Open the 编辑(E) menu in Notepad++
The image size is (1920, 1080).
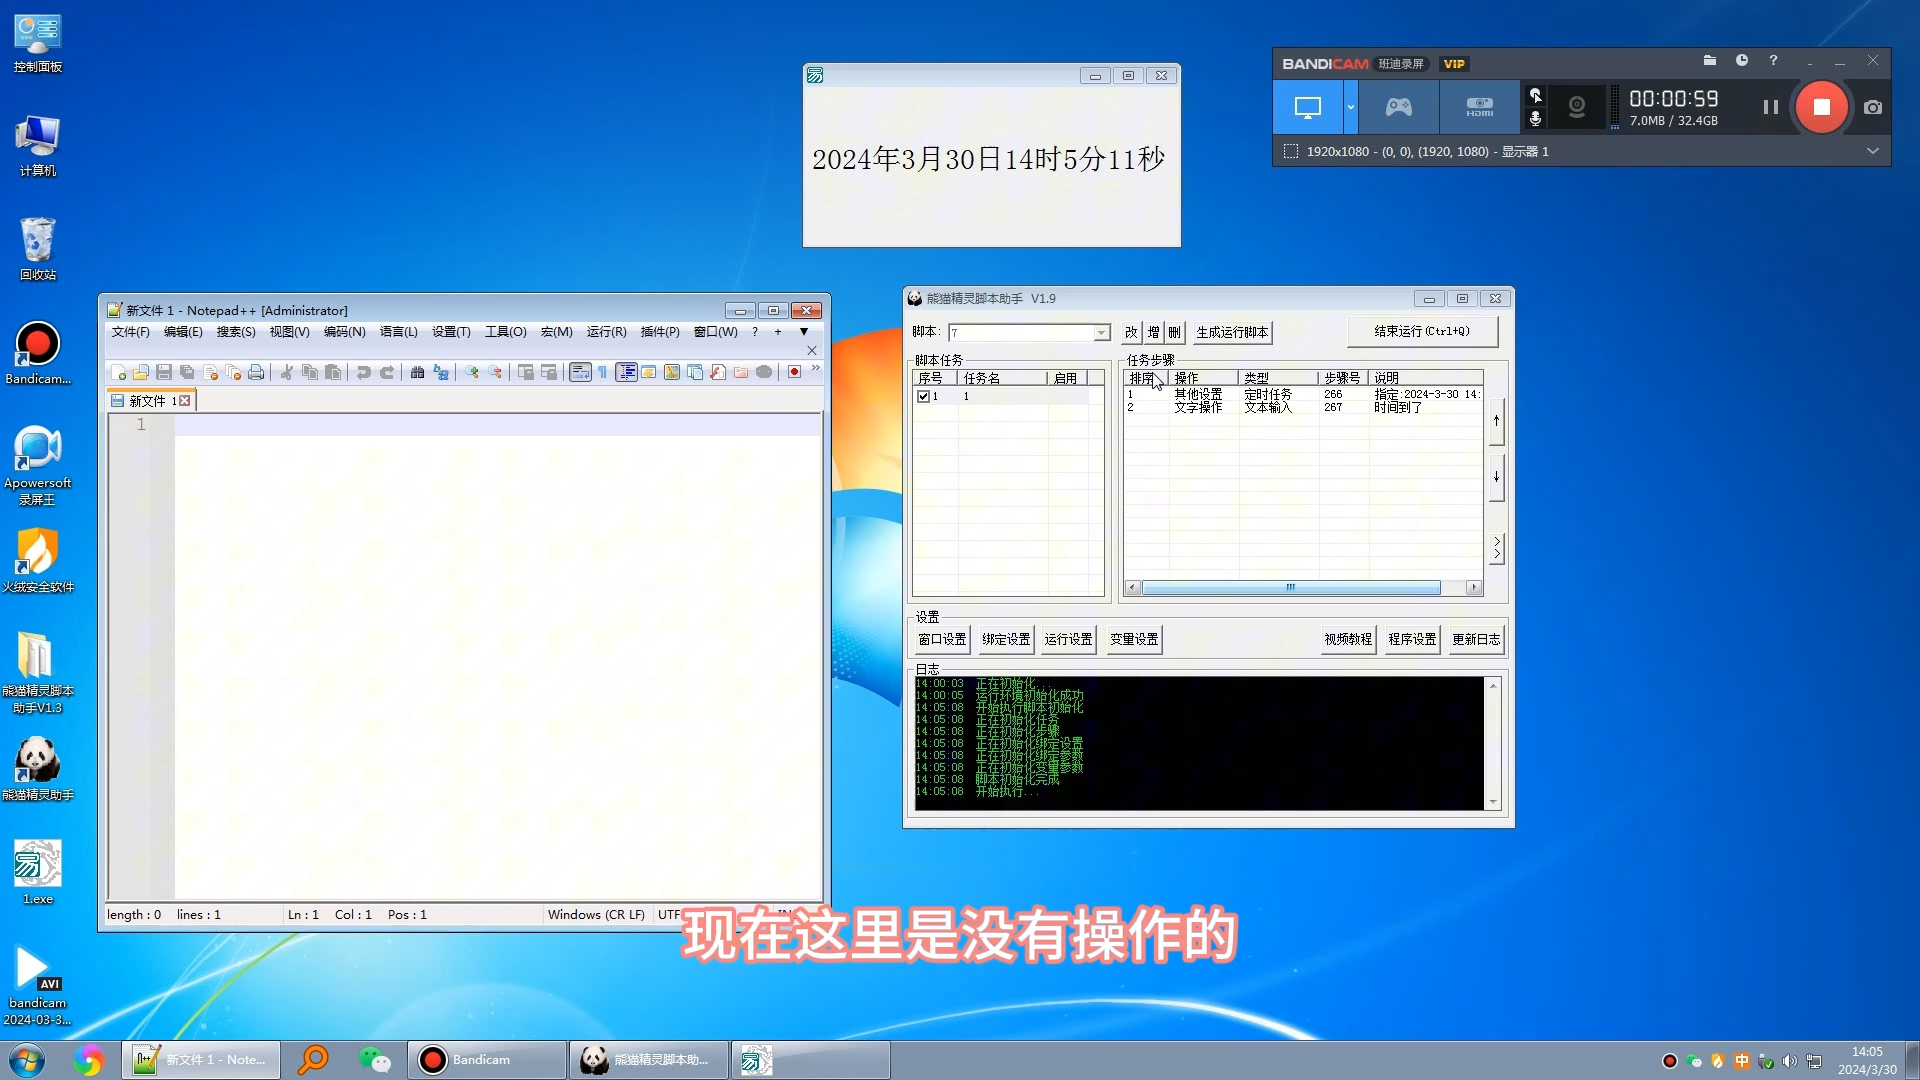click(x=183, y=332)
